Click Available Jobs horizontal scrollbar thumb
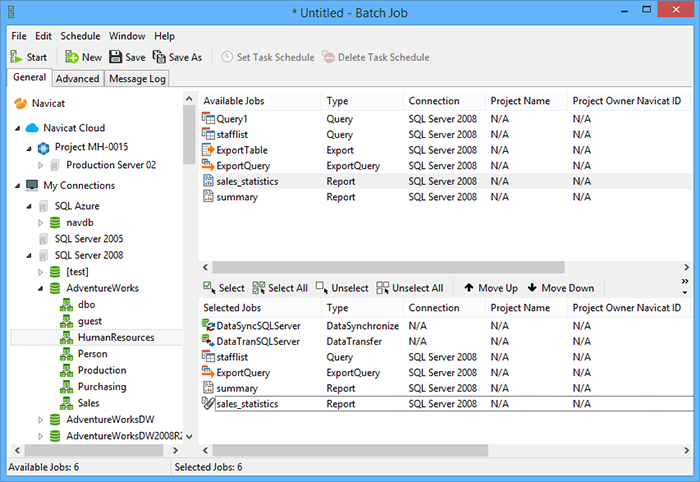This screenshot has width=700, height=482. pyautogui.click(x=388, y=267)
